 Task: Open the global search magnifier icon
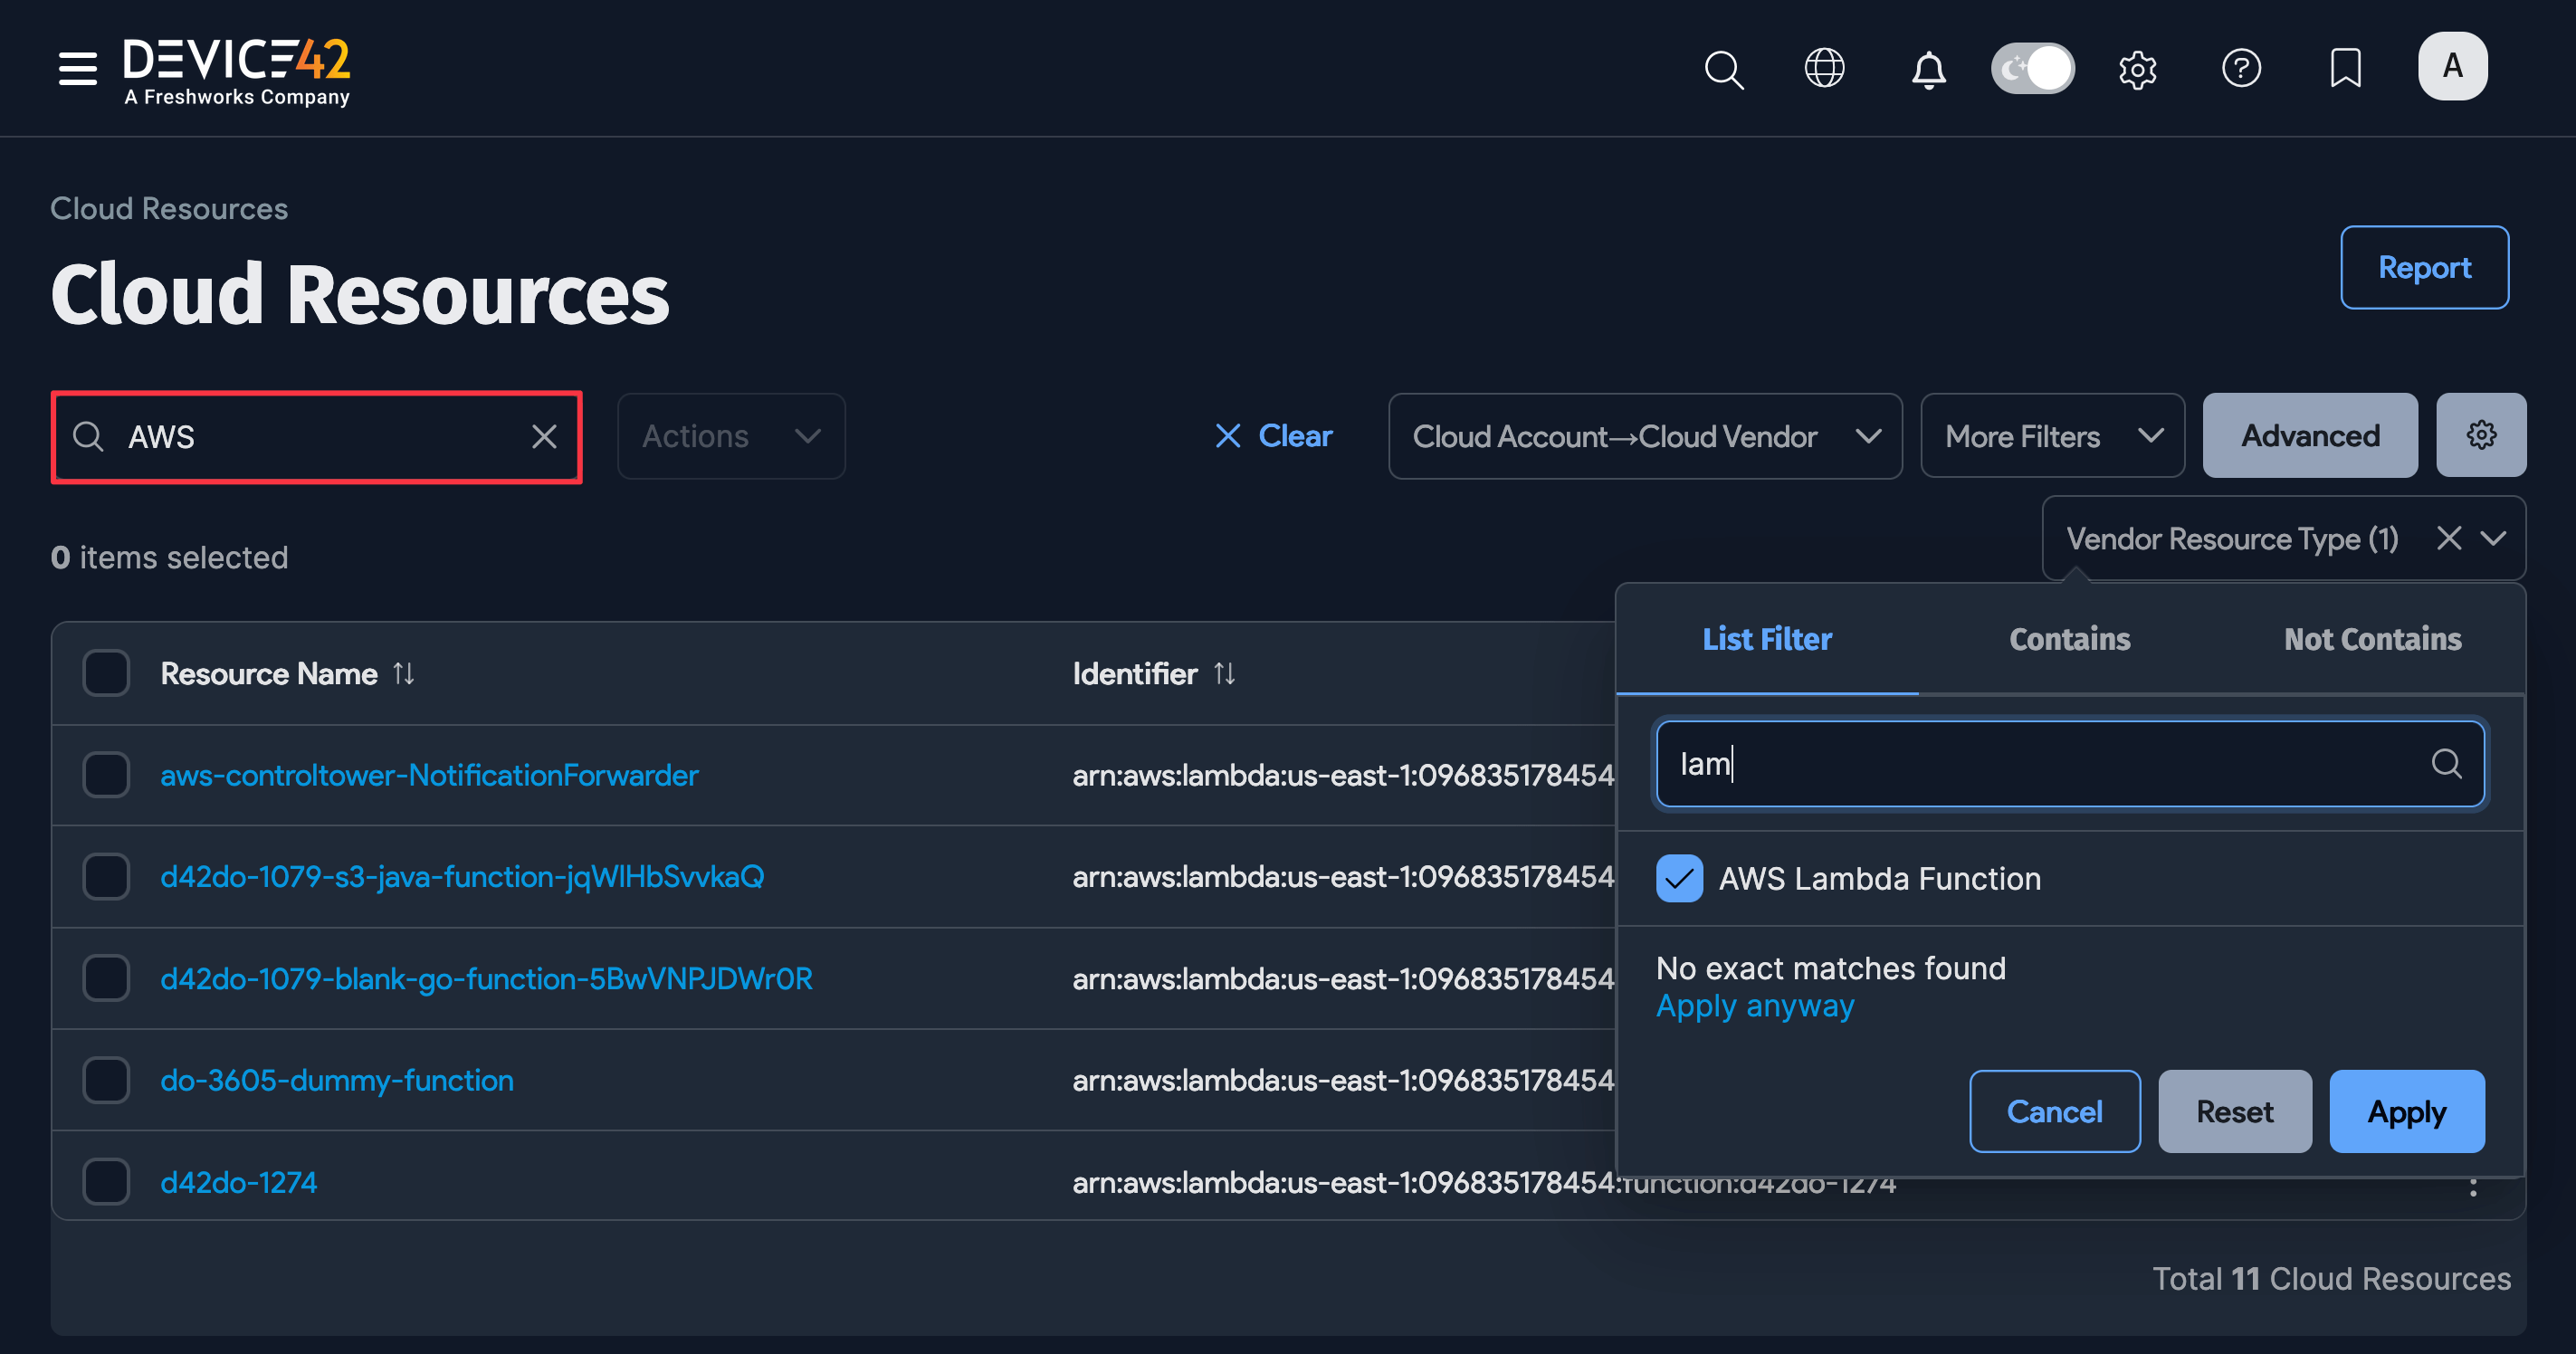tap(1724, 68)
